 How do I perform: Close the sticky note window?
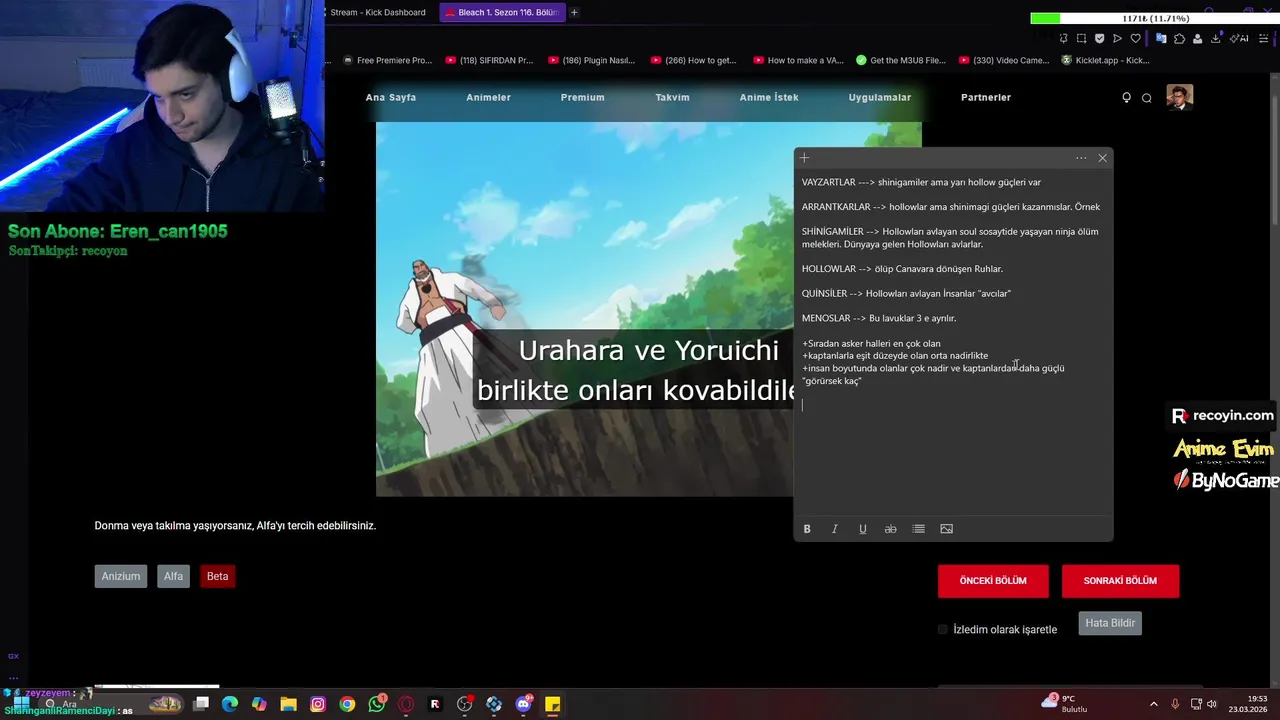click(1102, 158)
